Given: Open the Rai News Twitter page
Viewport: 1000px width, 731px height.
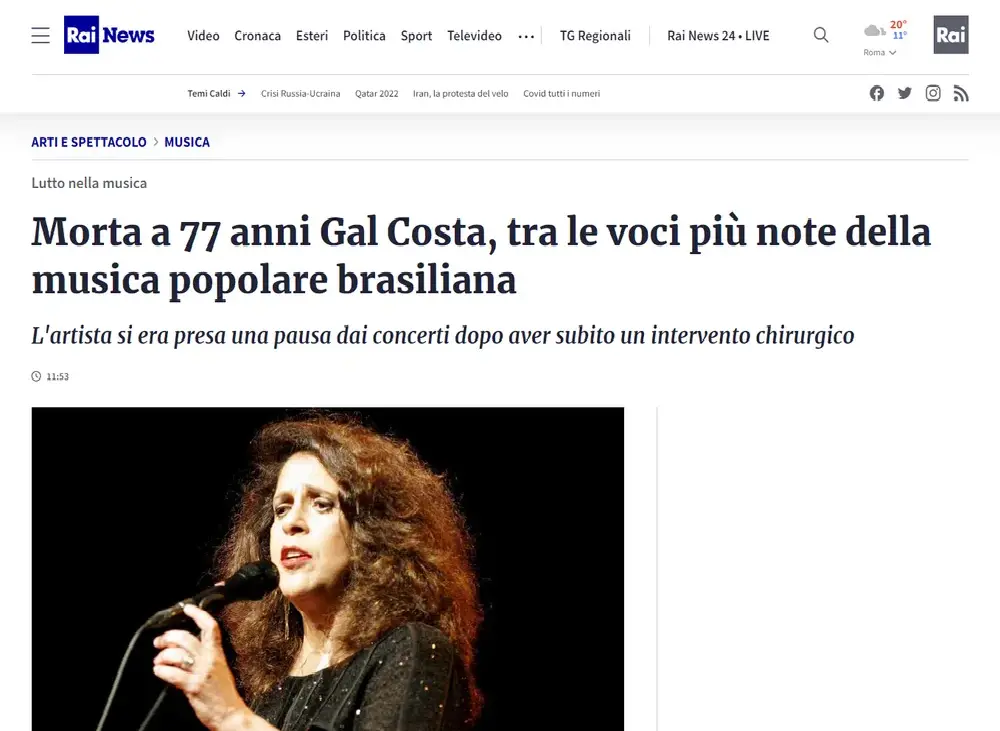Looking at the screenshot, I should pos(904,93).
